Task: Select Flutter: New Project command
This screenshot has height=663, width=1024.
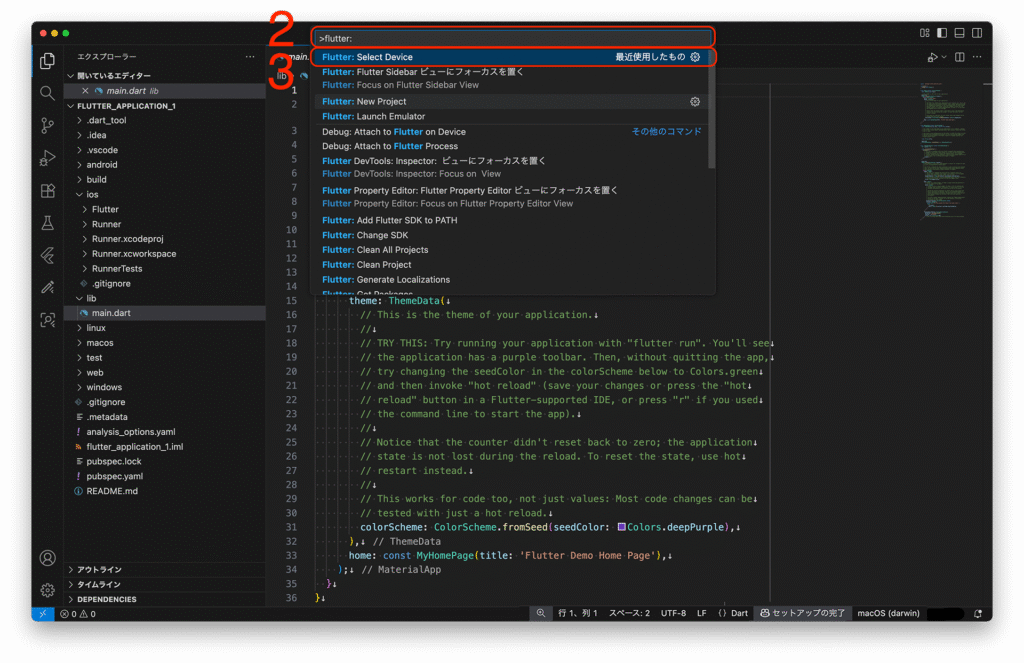Action: (380, 102)
